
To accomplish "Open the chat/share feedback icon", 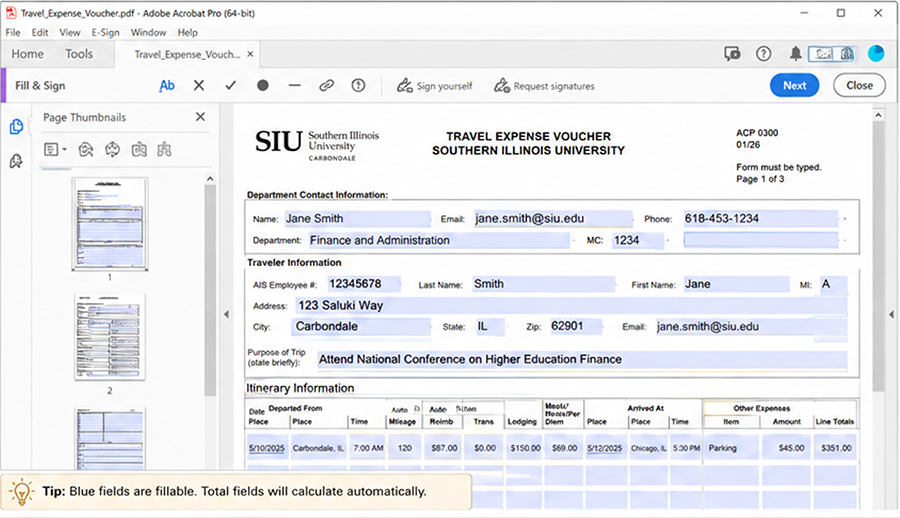I will coord(732,54).
